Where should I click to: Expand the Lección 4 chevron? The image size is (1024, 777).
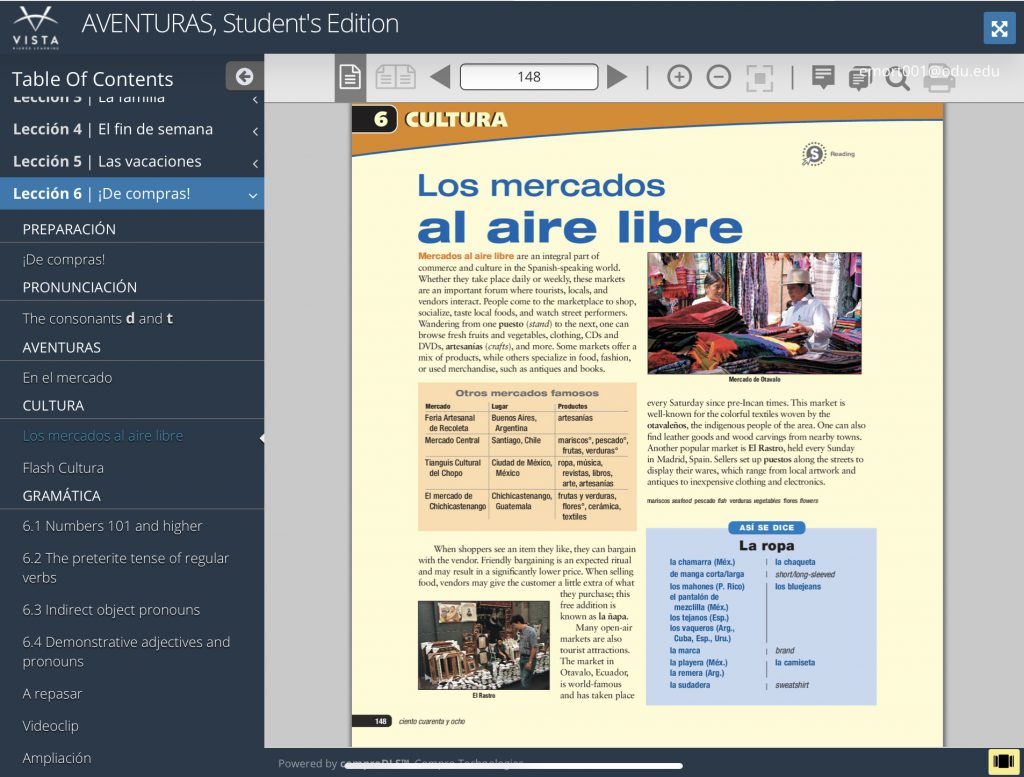(255, 131)
